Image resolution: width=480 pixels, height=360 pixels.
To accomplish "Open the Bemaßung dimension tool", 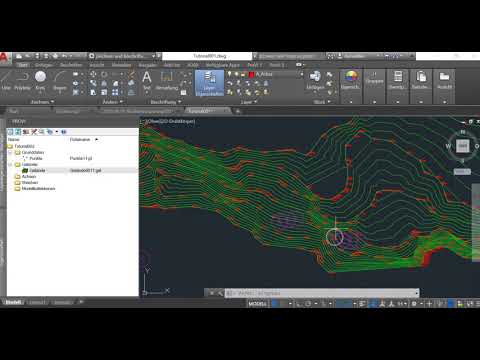I will [x=167, y=80].
